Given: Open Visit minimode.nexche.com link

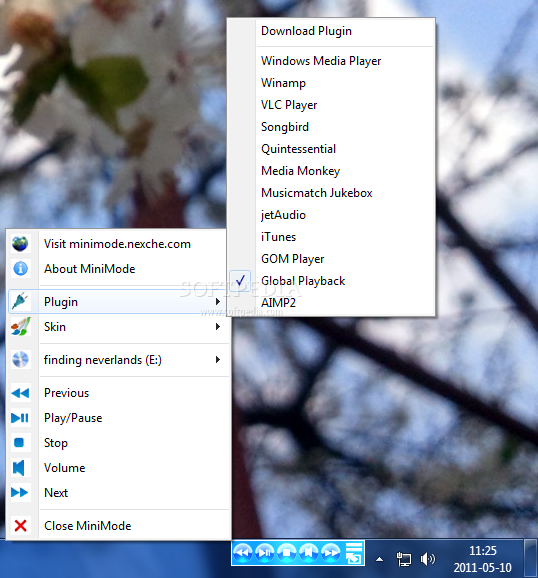Looking at the screenshot, I should coord(118,244).
